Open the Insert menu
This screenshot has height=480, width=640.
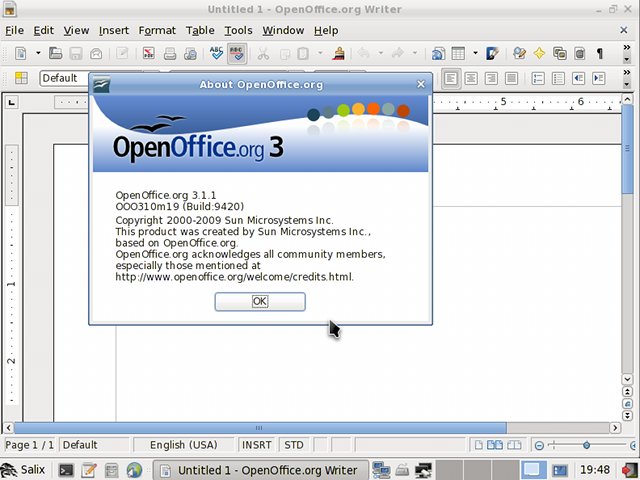coord(114,30)
